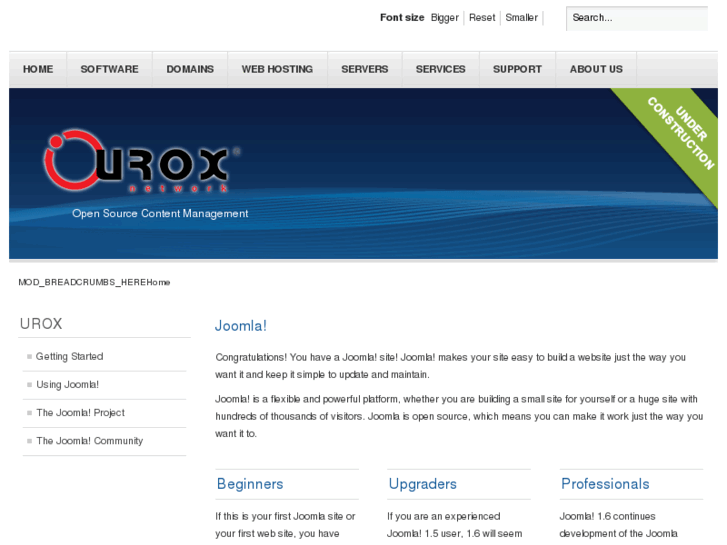Click Home in the breadcrumbs
727x545 pixels.
click(158, 282)
